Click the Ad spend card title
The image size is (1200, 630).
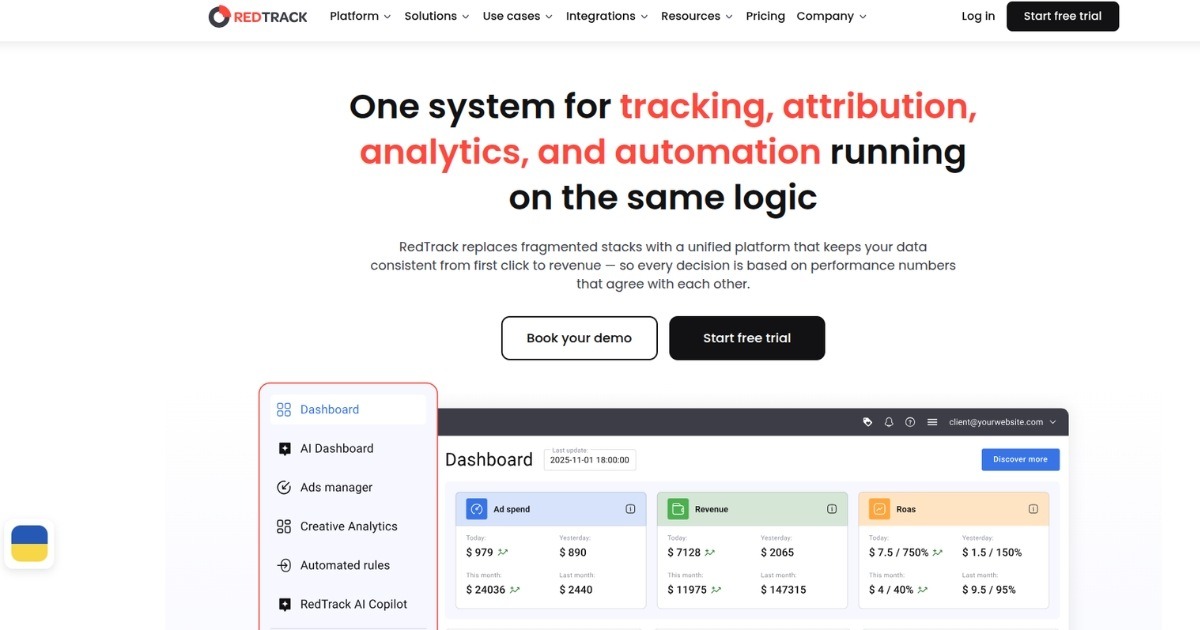click(x=512, y=509)
